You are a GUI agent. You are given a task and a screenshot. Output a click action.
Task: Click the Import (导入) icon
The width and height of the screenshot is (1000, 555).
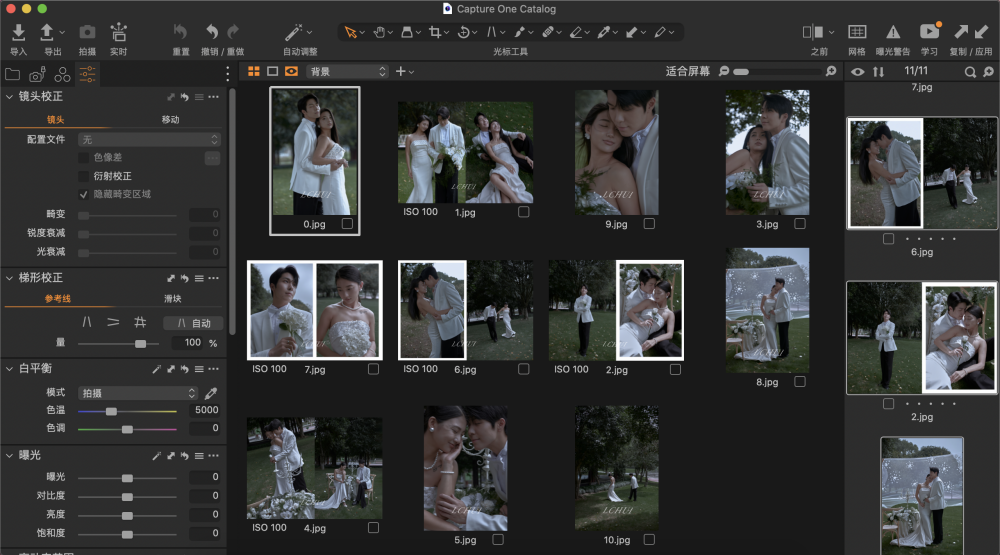pyautogui.click(x=18, y=33)
